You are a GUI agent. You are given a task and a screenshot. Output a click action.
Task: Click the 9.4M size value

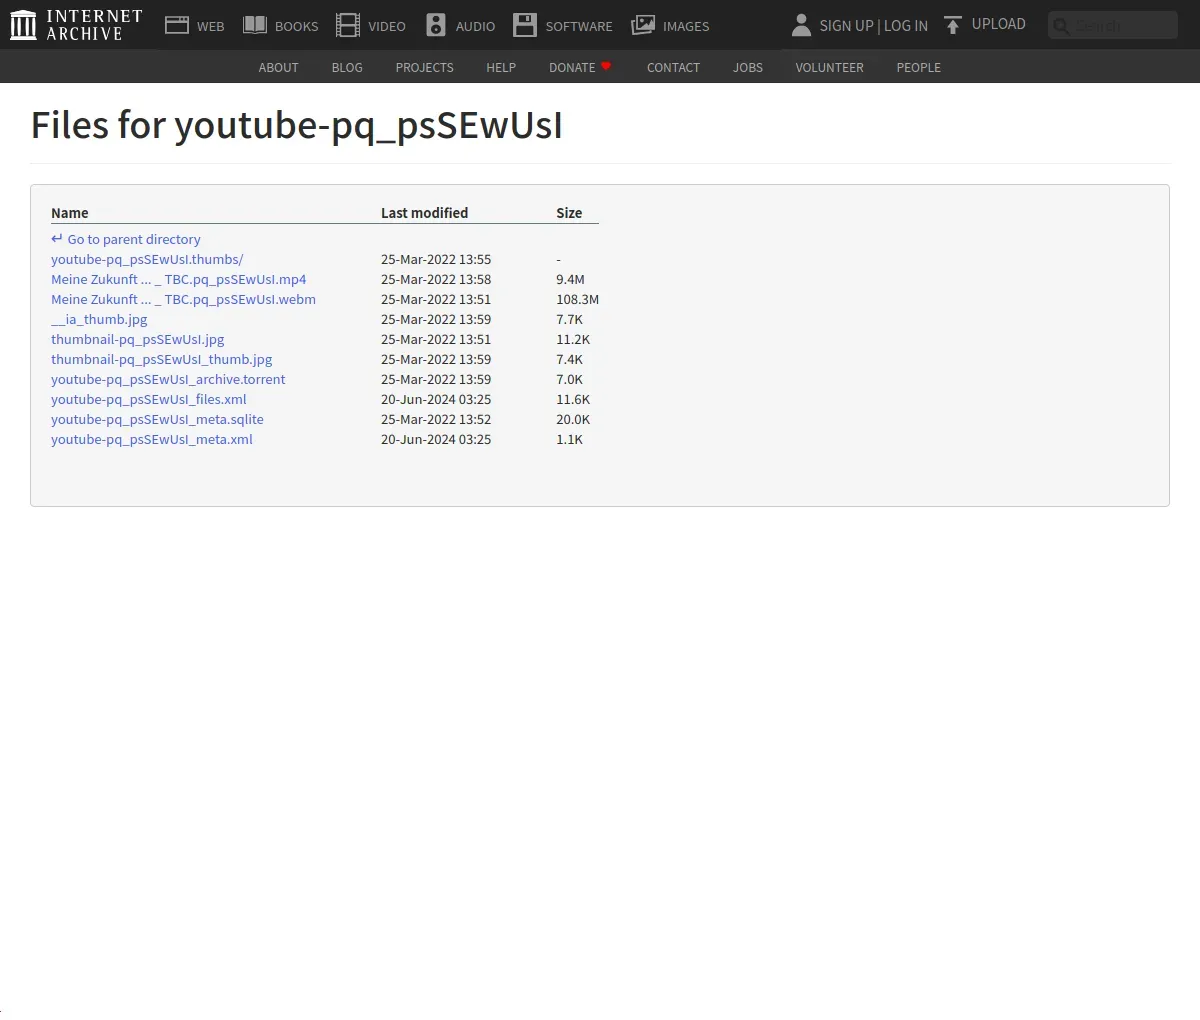[570, 279]
